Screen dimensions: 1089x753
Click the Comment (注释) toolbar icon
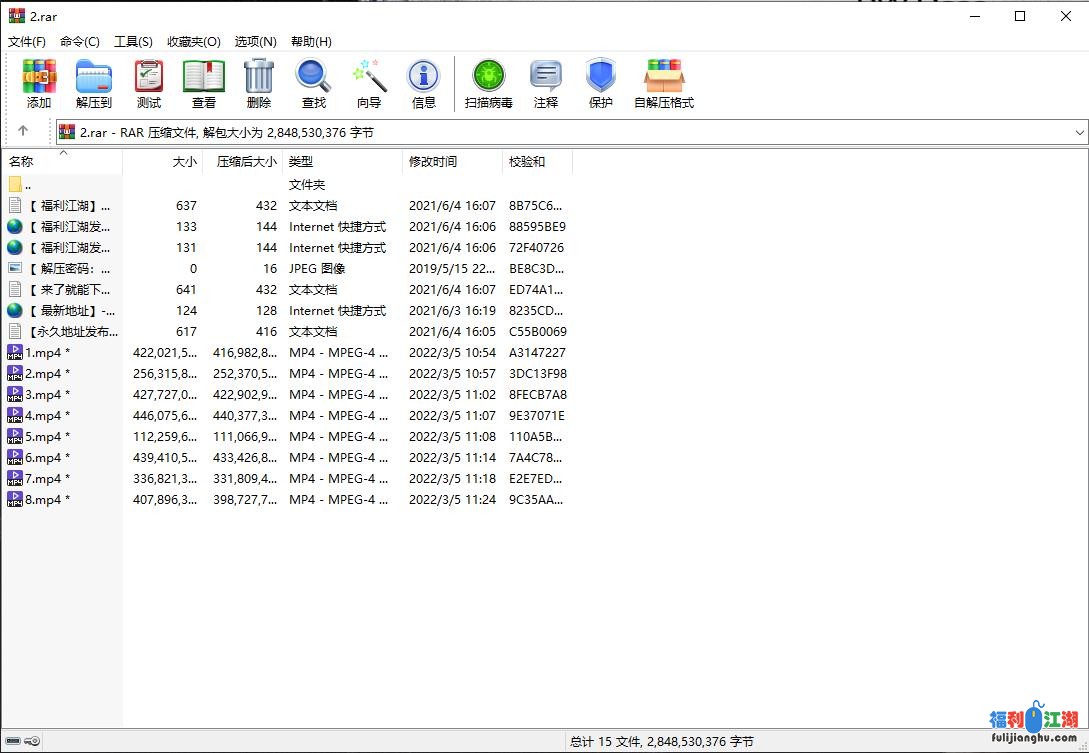pyautogui.click(x=546, y=83)
